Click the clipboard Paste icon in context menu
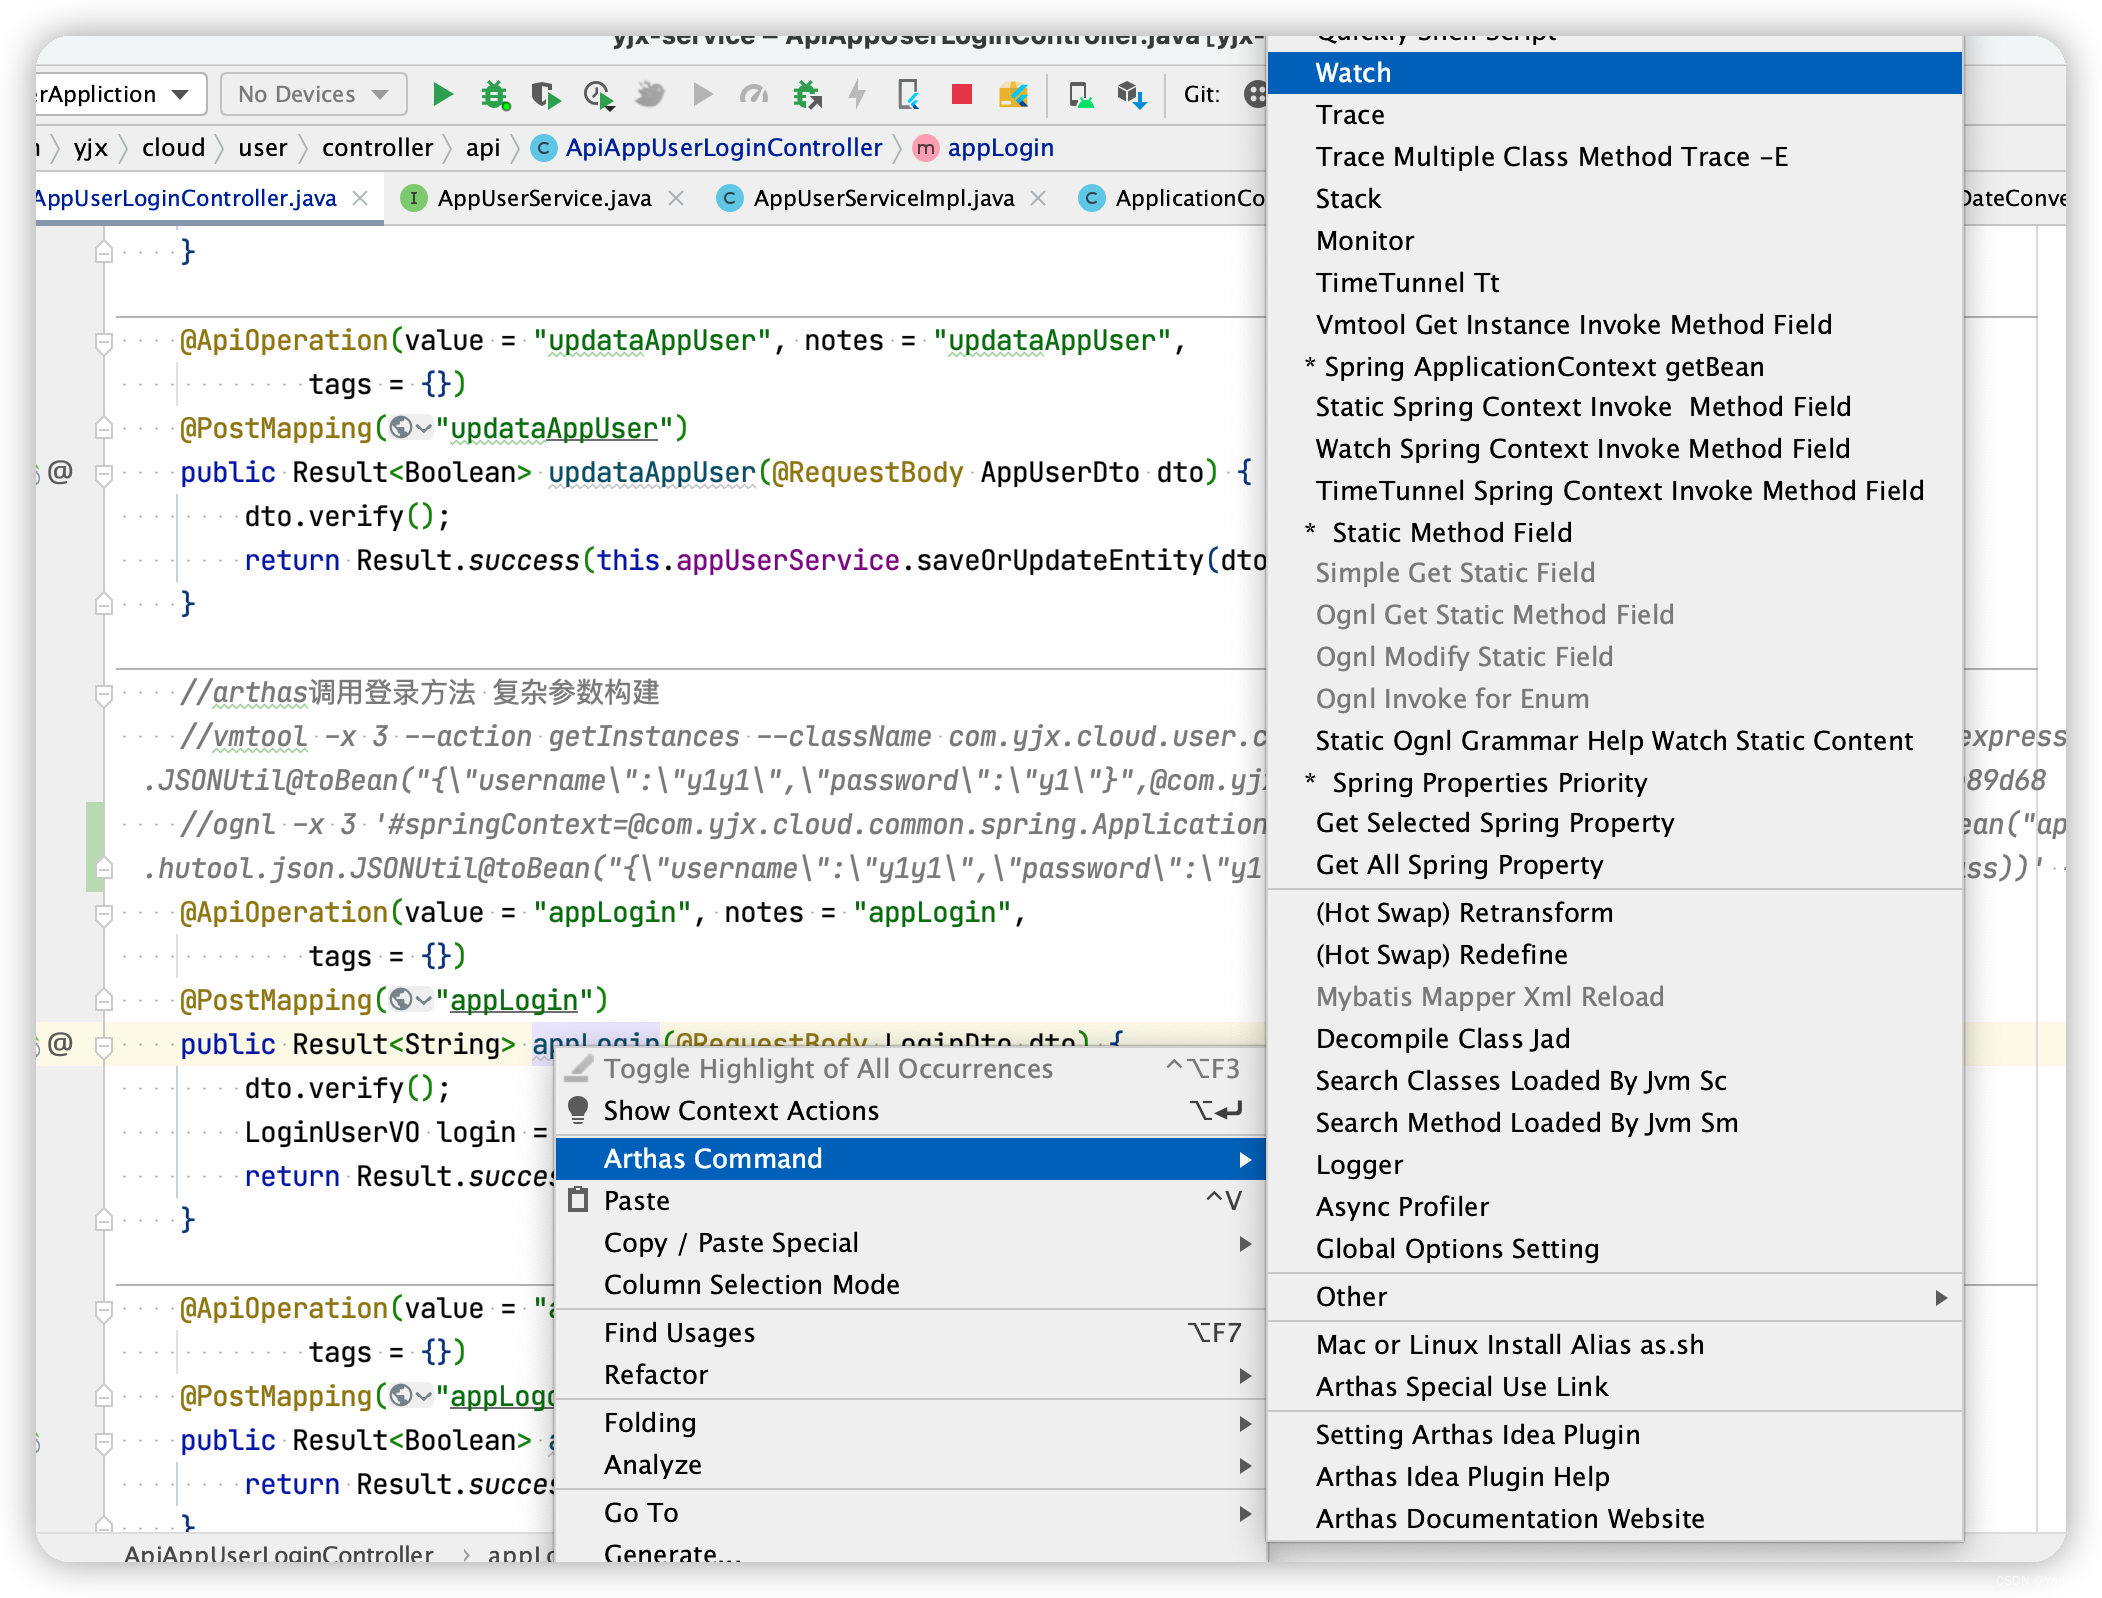Image resolution: width=2102 pixels, height=1598 pixels. (578, 1200)
